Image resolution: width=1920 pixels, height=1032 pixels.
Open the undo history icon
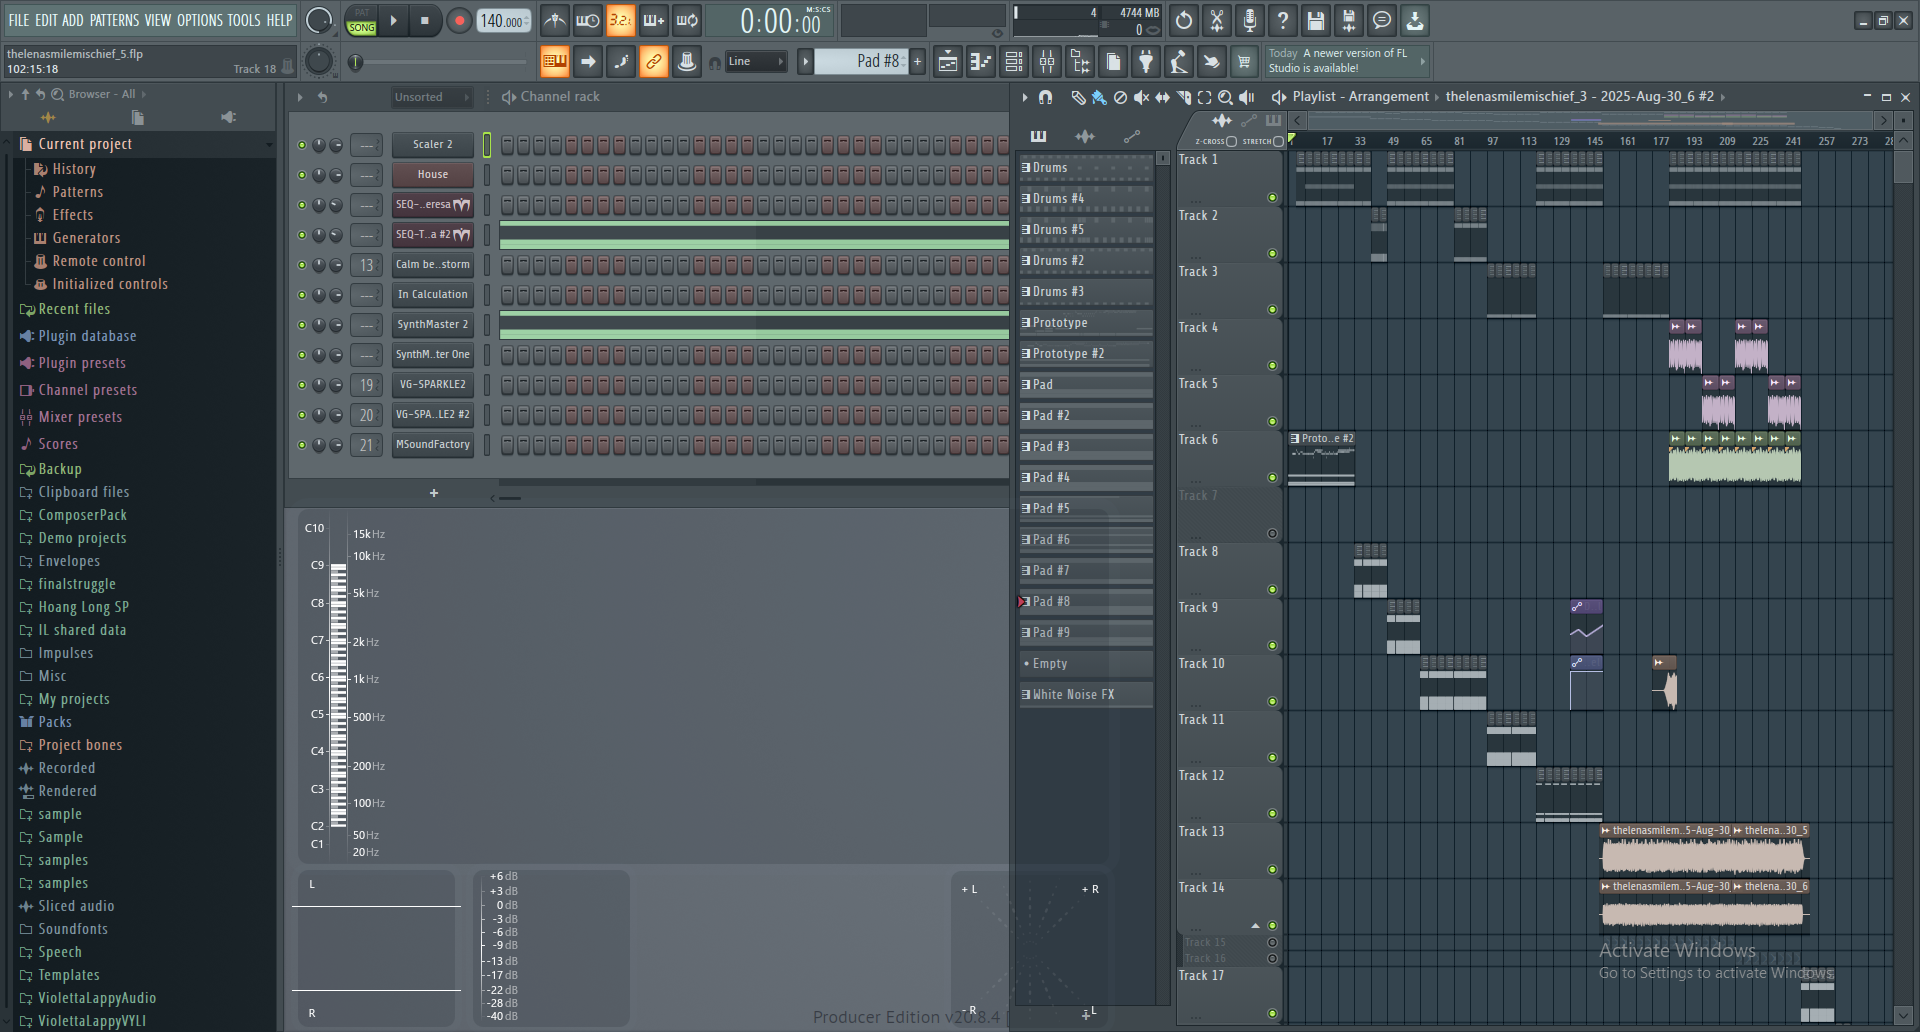[x=1184, y=20]
